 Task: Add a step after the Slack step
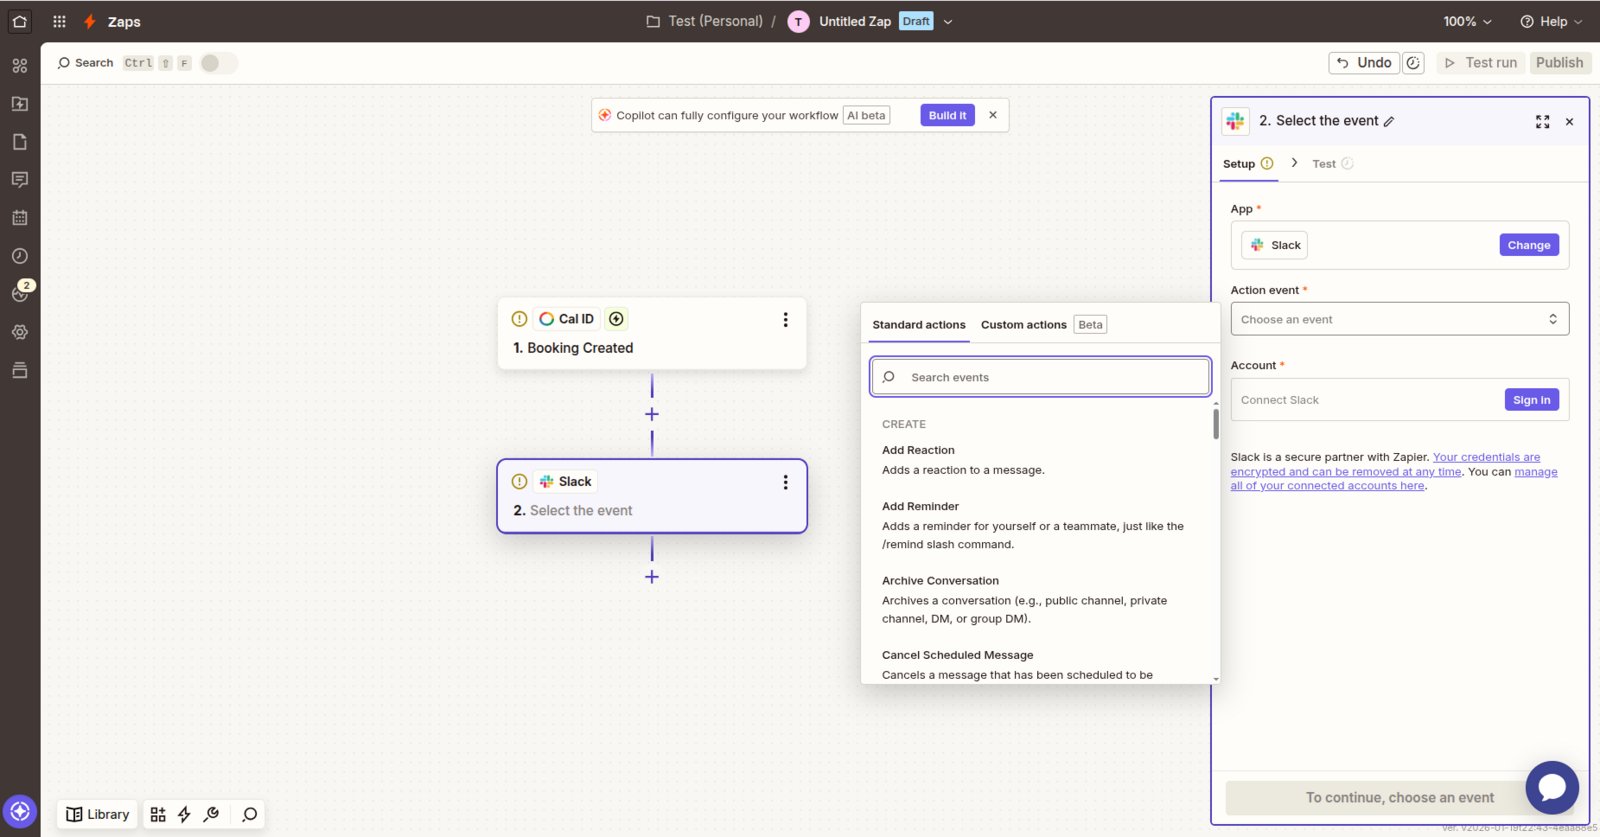[652, 577]
